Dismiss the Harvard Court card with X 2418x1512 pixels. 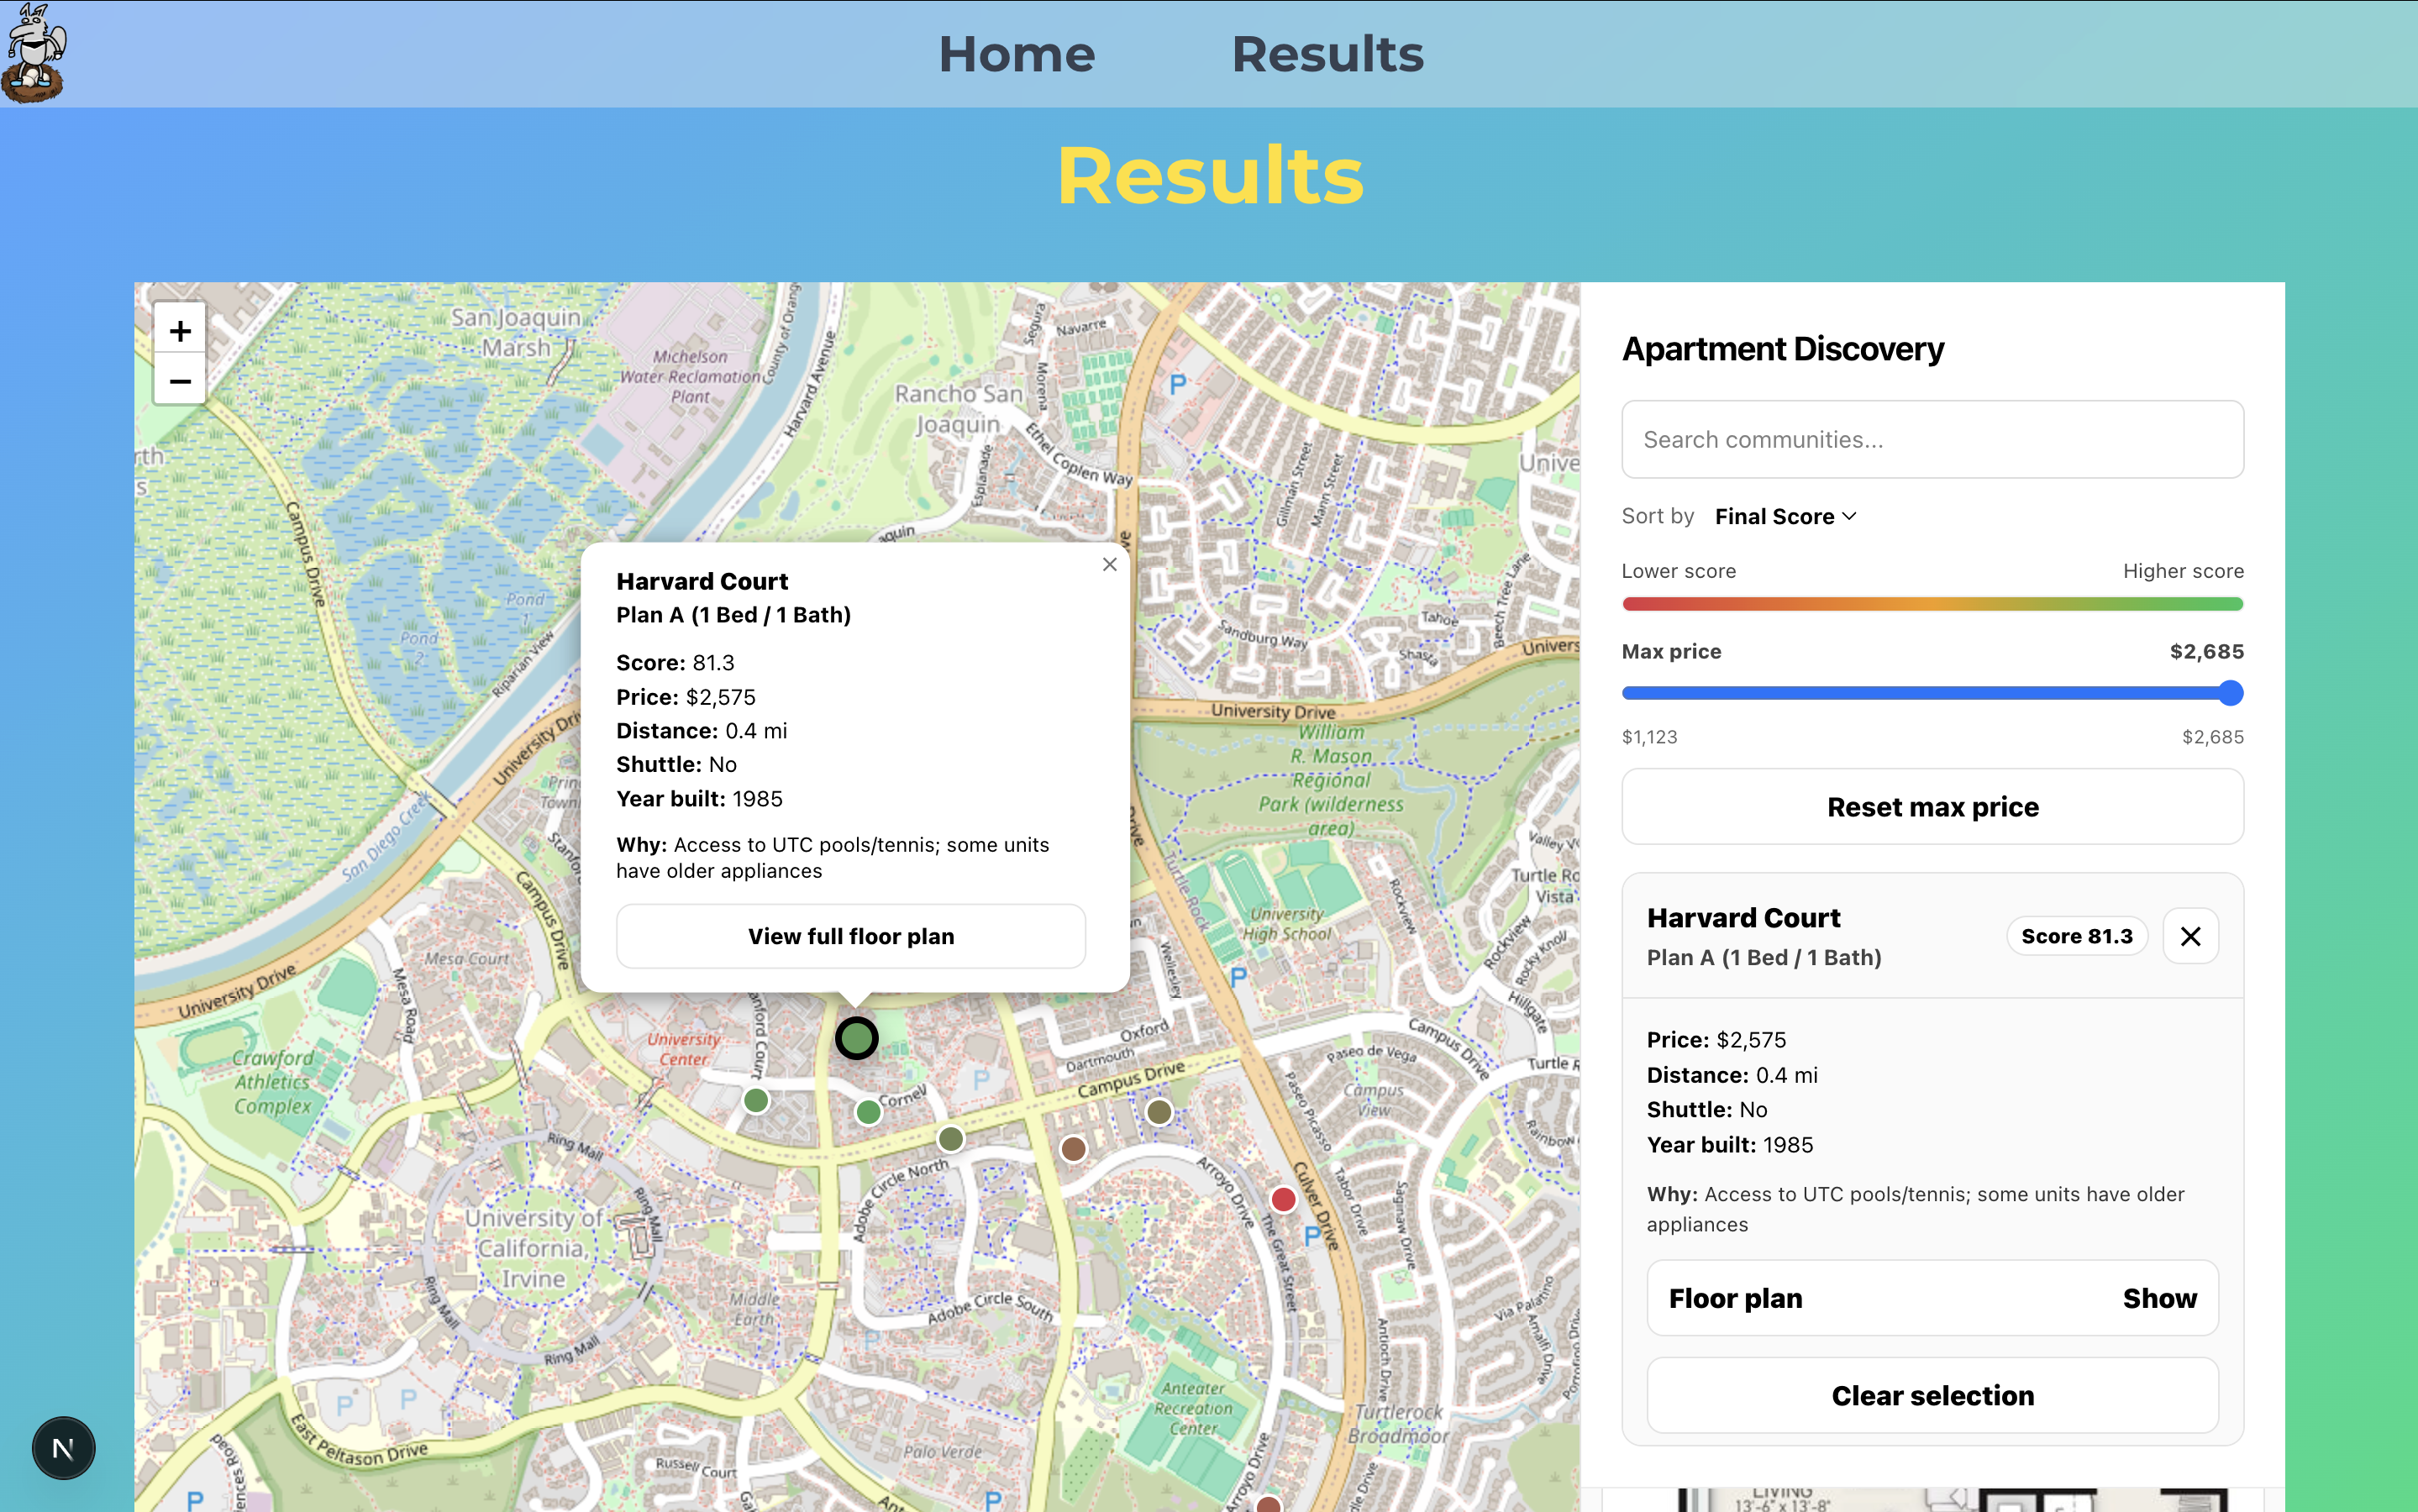(x=2190, y=936)
